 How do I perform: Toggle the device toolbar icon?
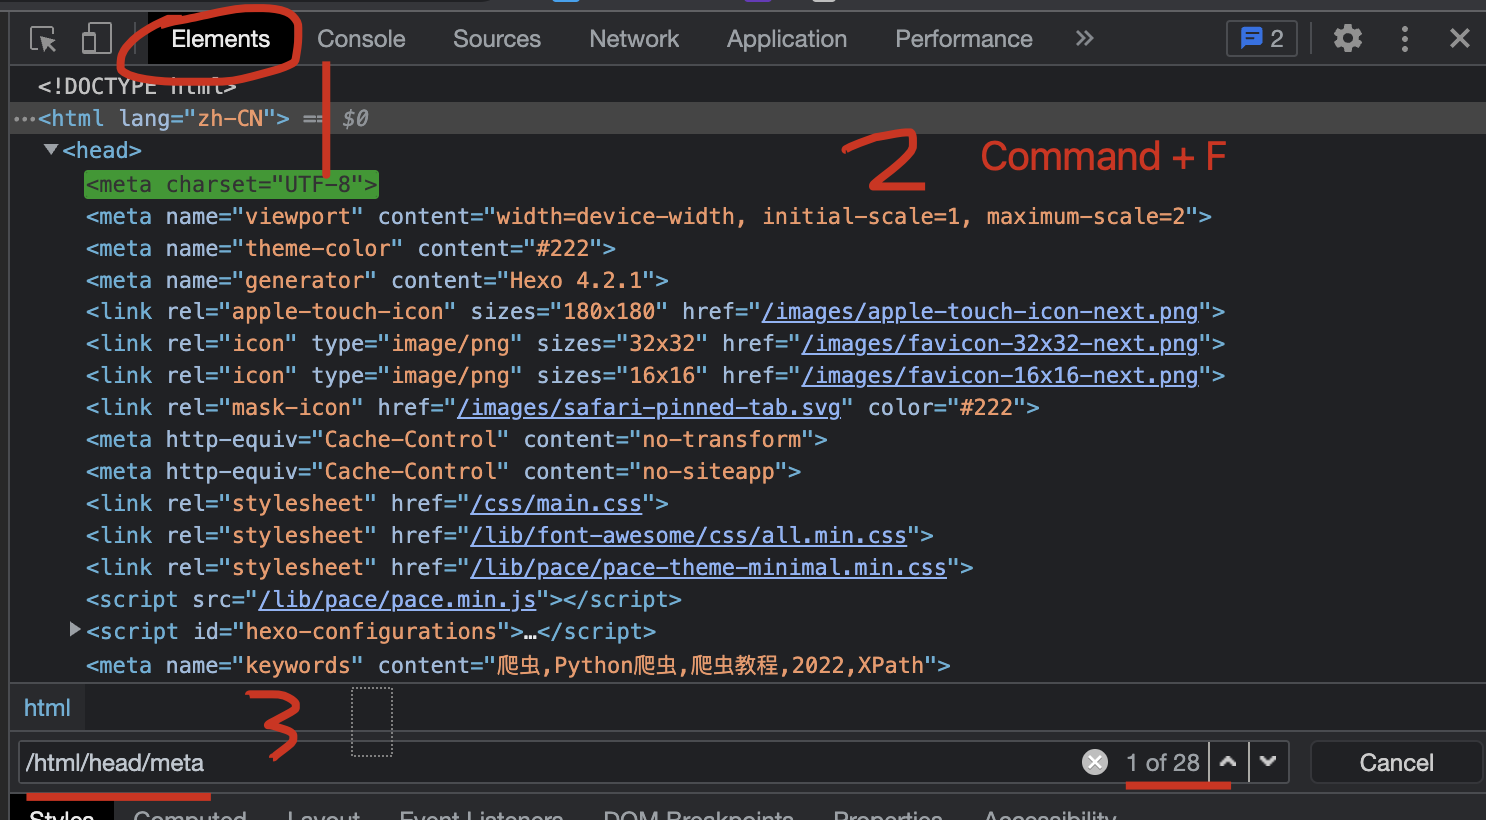click(x=96, y=39)
